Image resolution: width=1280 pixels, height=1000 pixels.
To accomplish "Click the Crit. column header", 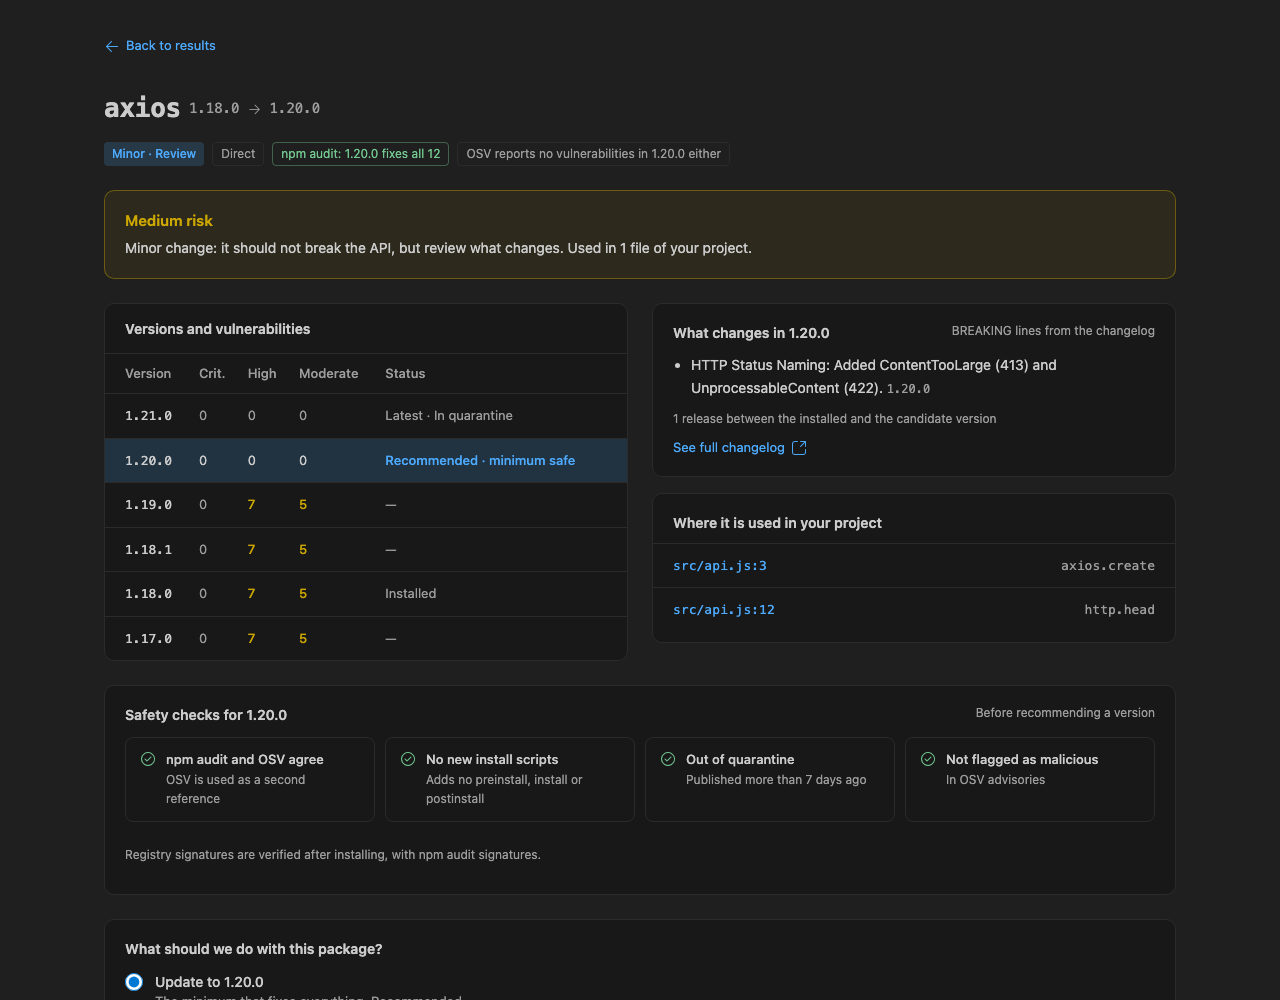I will click(212, 374).
